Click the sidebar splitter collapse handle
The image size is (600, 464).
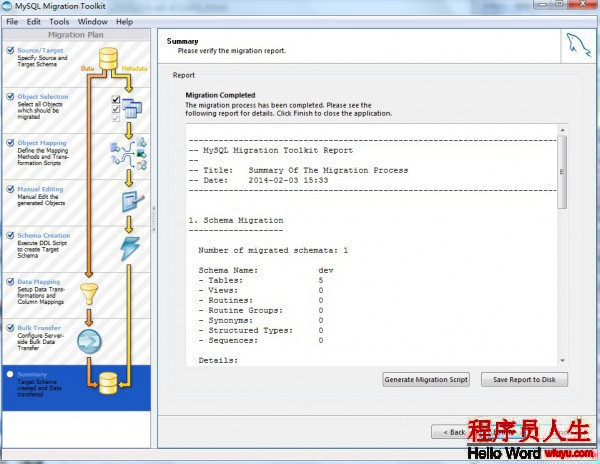154,218
